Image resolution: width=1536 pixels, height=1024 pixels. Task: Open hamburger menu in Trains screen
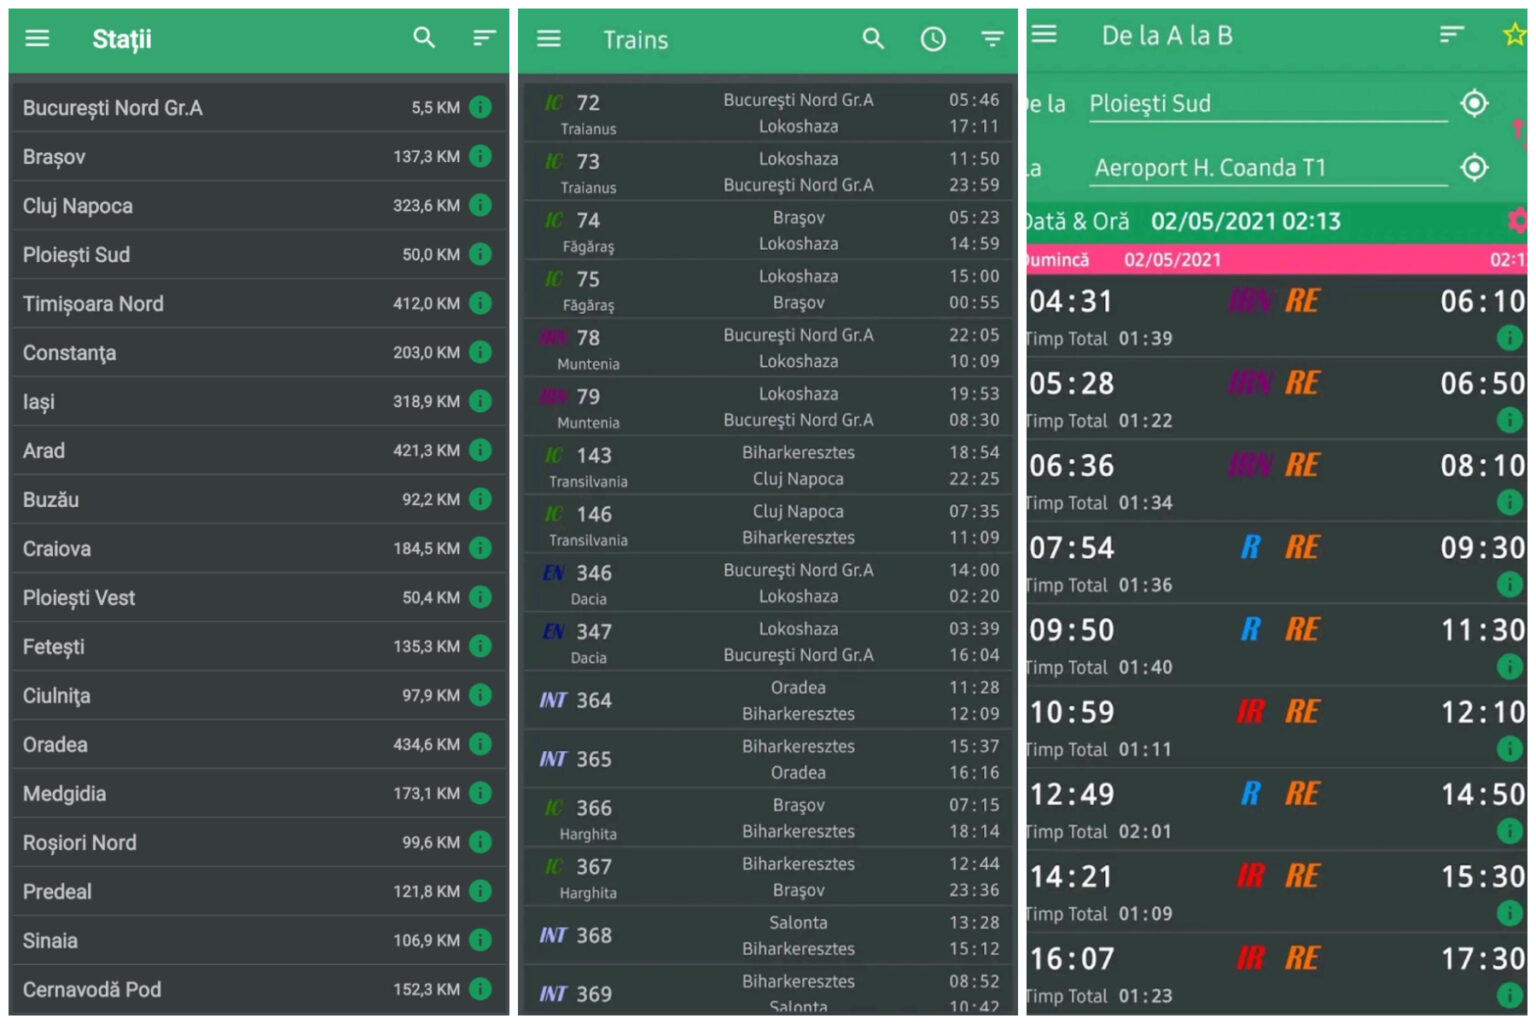549,39
